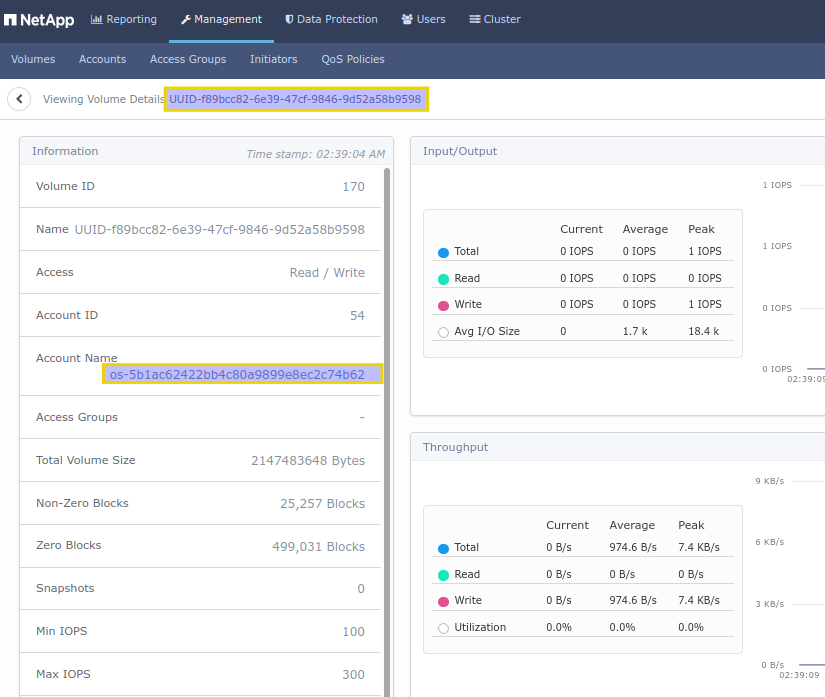The width and height of the screenshot is (825, 697).
Task: Click the volume UUID link in the breadcrumb
Action: pyautogui.click(x=296, y=99)
